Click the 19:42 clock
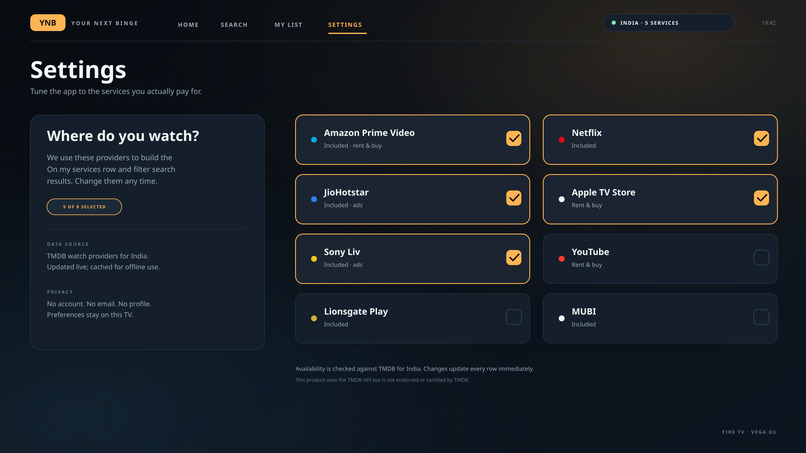806x453 pixels. click(x=768, y=23)
